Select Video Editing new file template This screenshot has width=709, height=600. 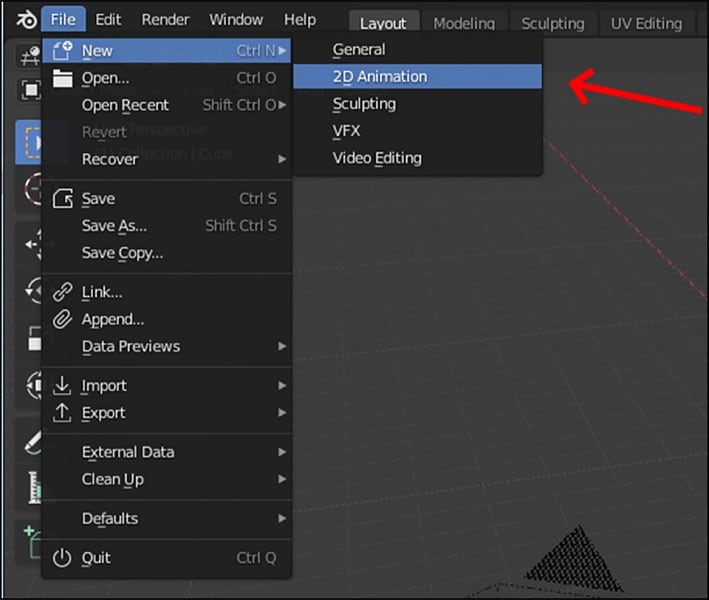[417, 158]
